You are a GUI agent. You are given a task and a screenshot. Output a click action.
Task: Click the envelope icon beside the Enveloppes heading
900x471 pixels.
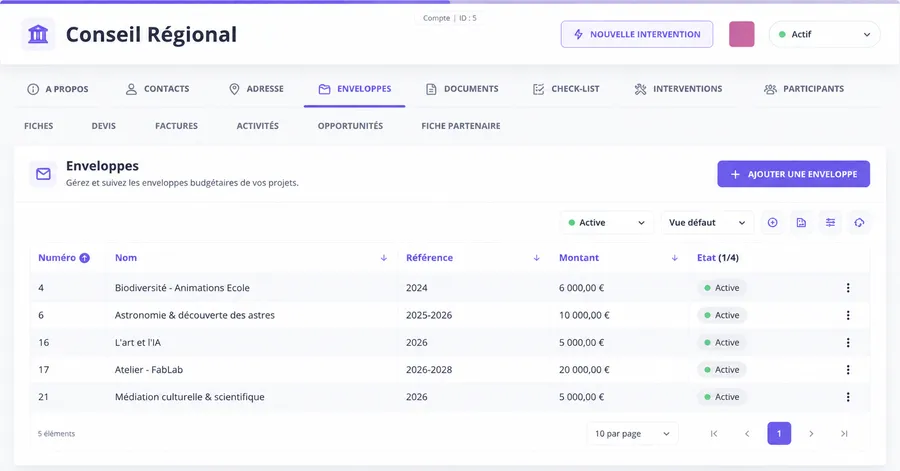click(44, 174)
